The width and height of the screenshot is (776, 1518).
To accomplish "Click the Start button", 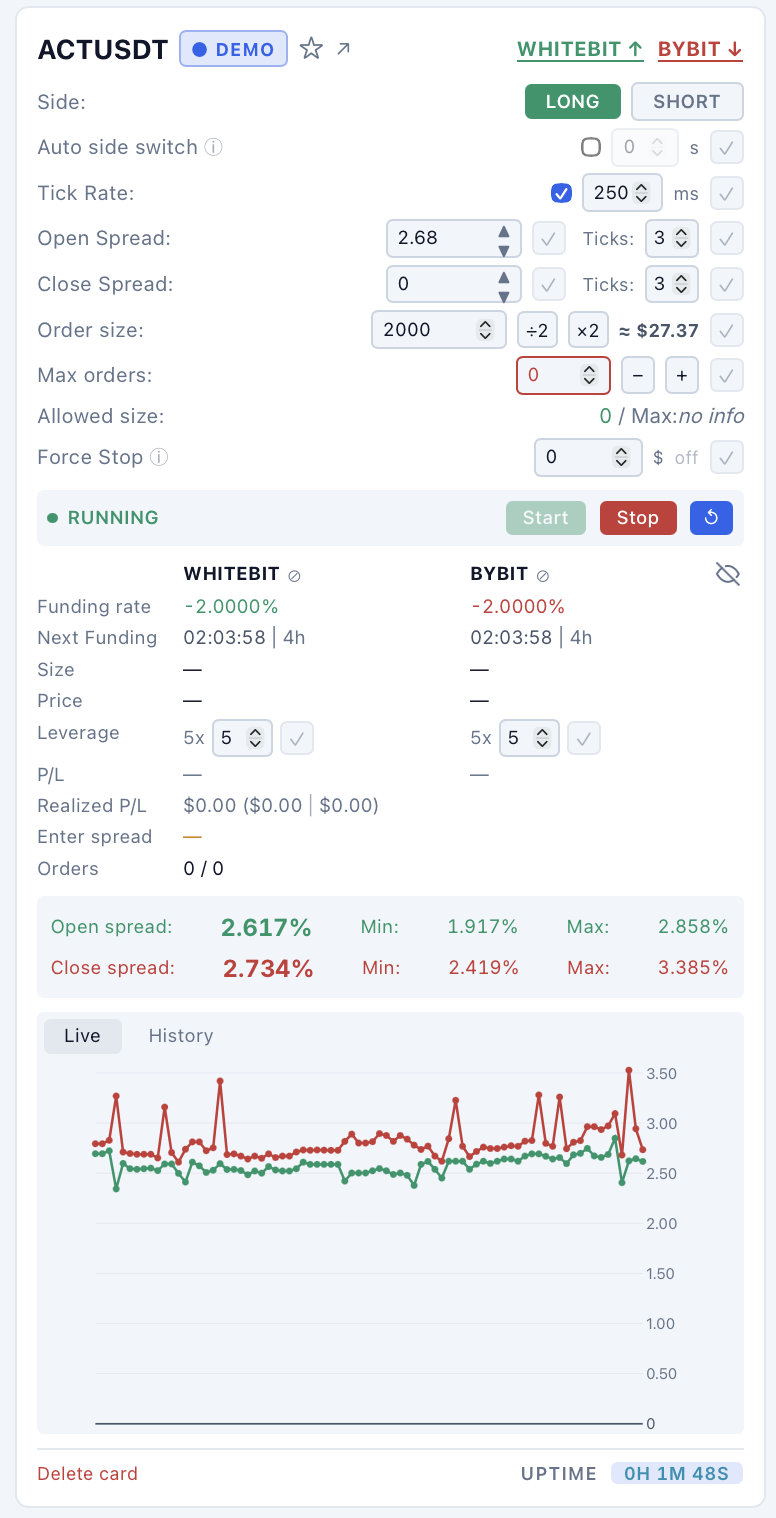I will pos(545,518).
